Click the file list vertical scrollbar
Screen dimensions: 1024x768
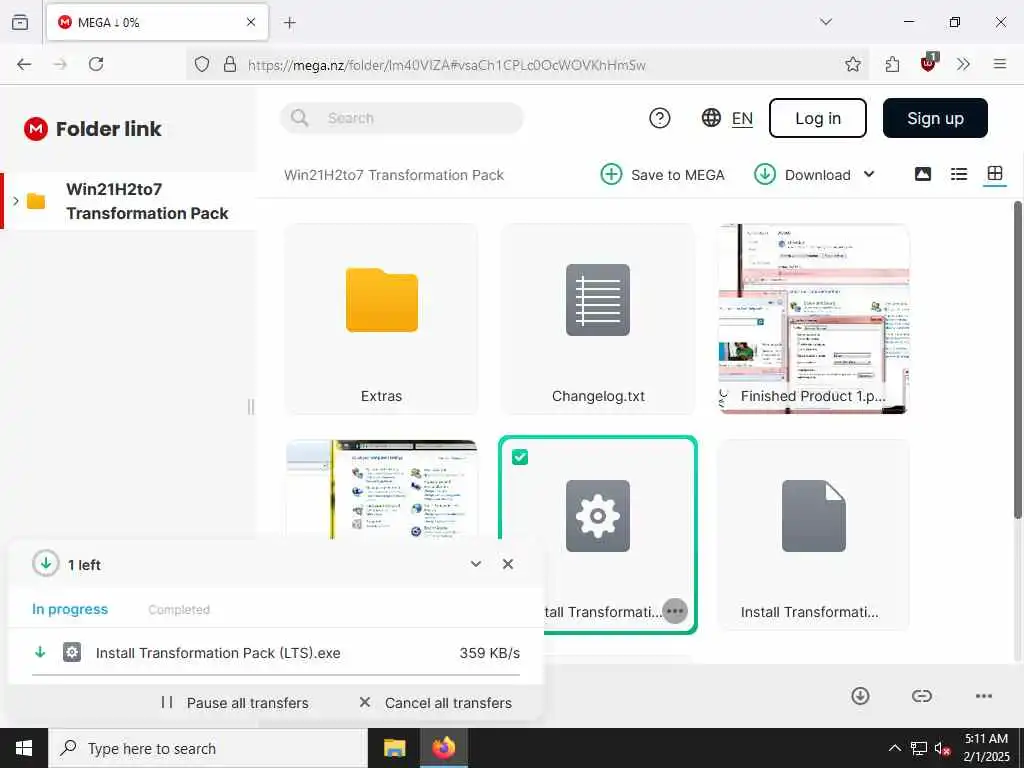tap(1017, 360)
